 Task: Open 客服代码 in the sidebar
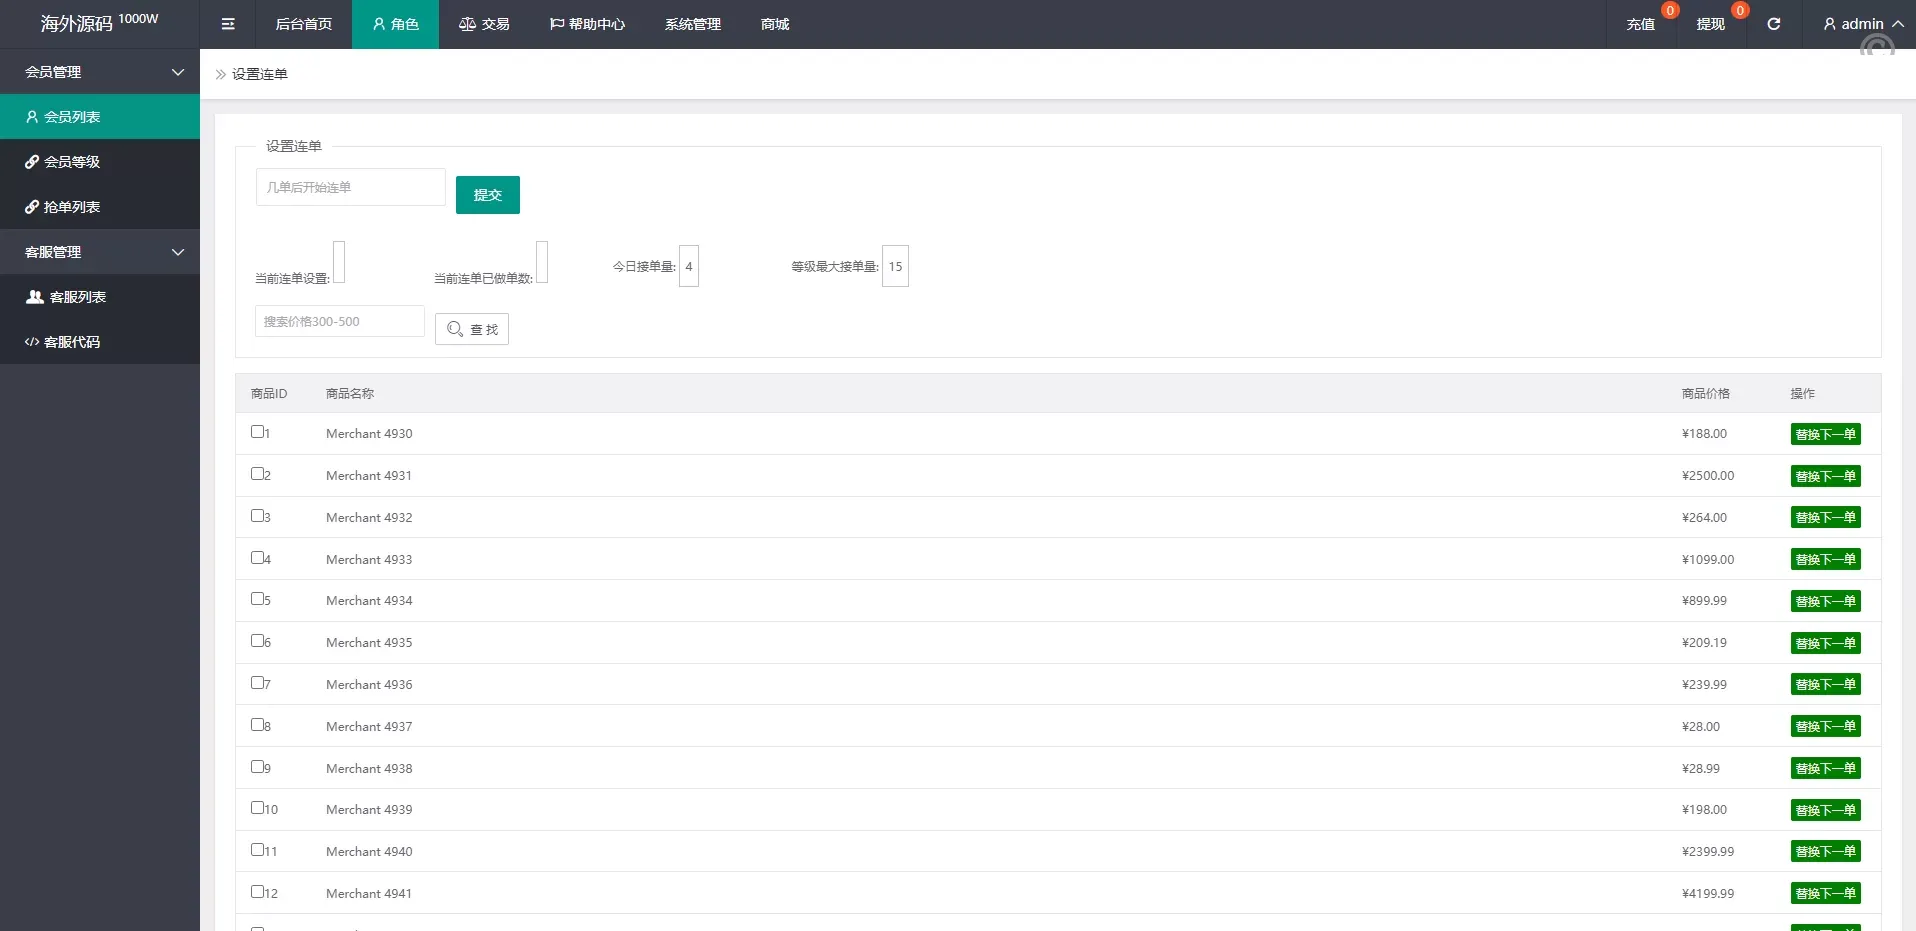point(72,342)
